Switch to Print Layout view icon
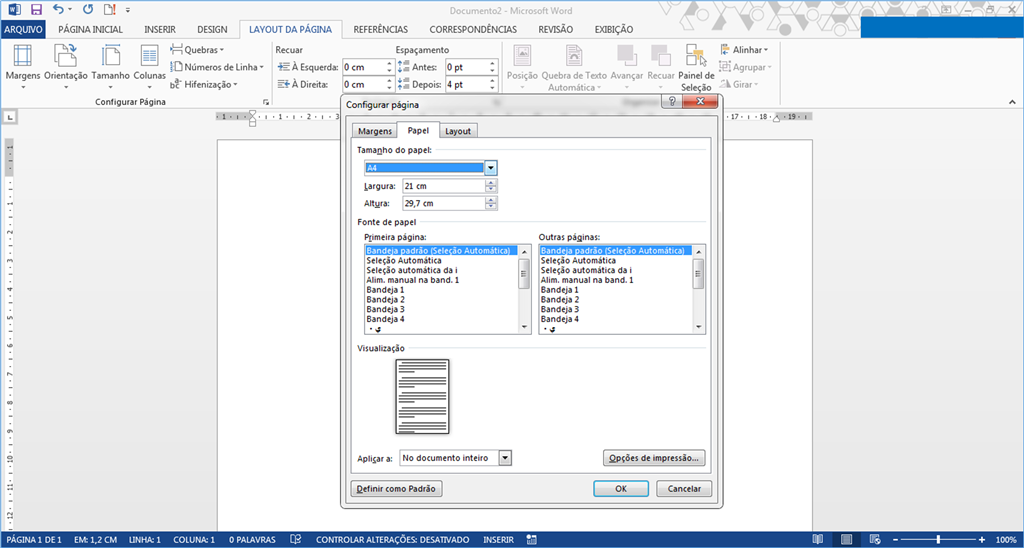Screen dimensions: 1024x548 click(x=846, y=540)
